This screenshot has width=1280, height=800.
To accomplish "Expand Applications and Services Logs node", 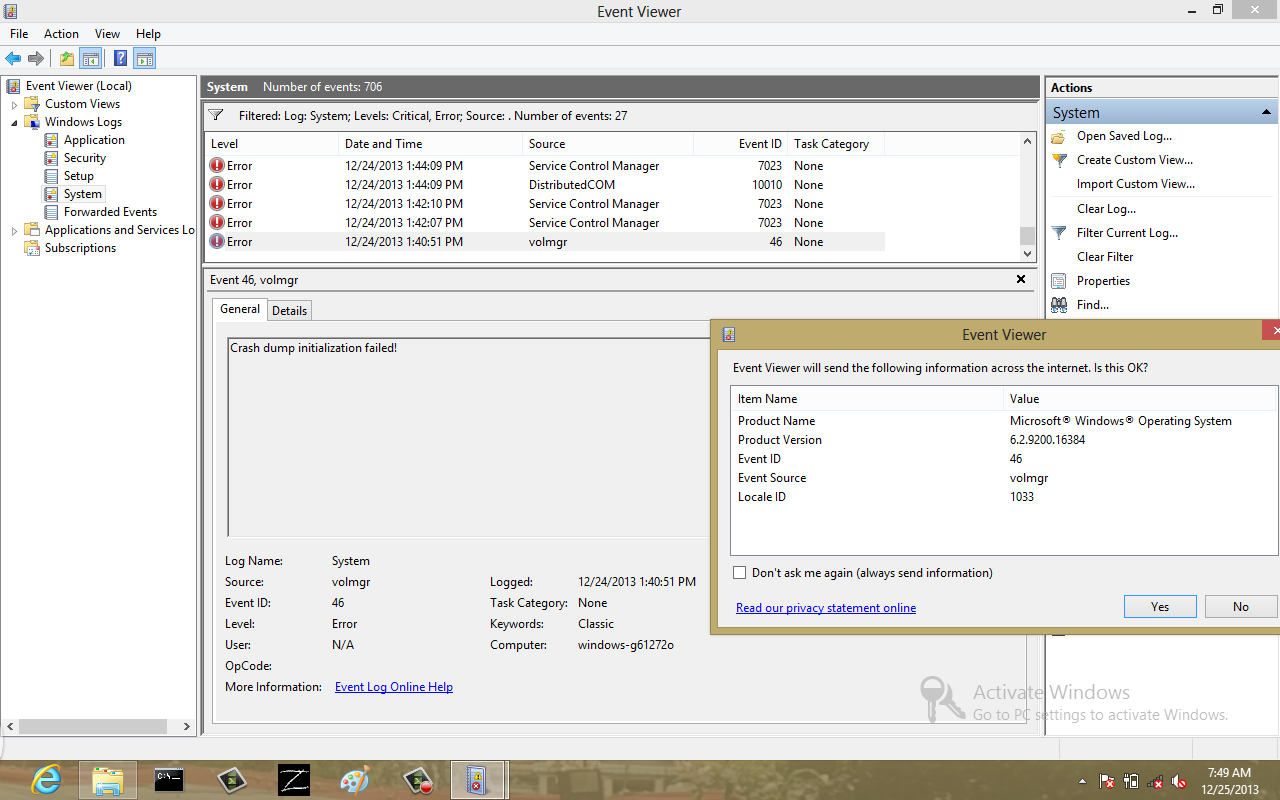I will (14, 229).
